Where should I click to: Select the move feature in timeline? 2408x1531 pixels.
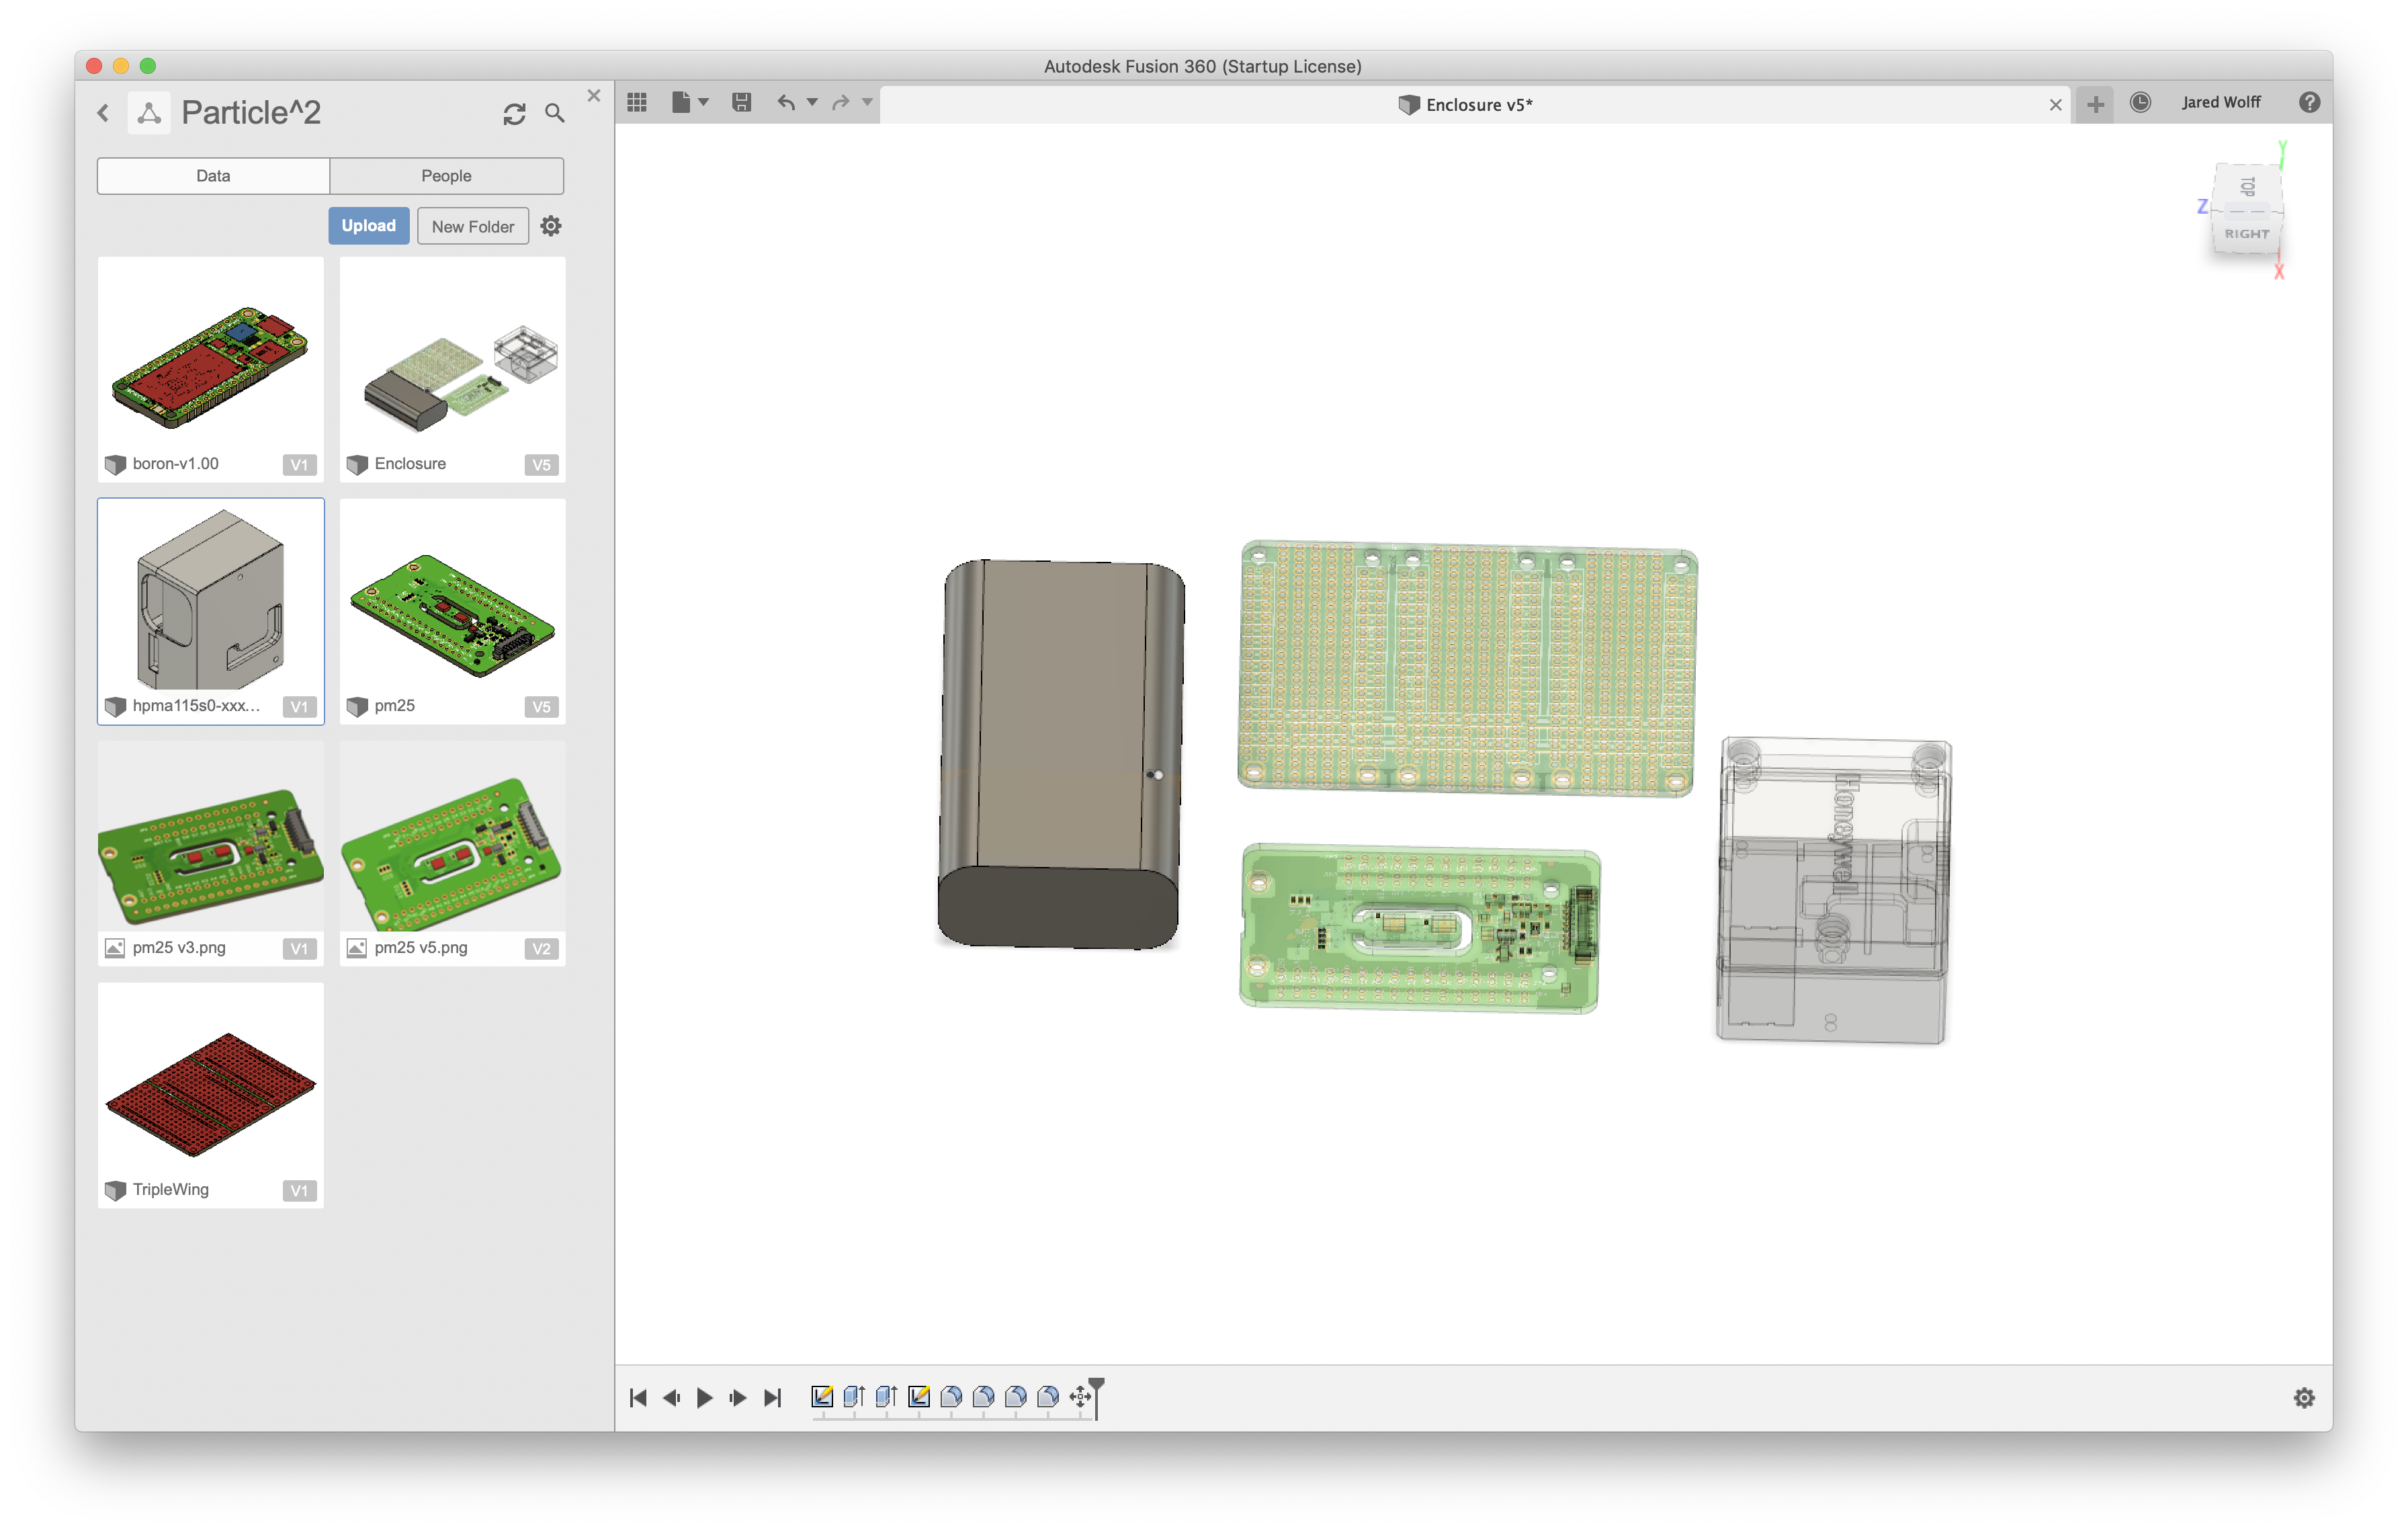1080,1397
